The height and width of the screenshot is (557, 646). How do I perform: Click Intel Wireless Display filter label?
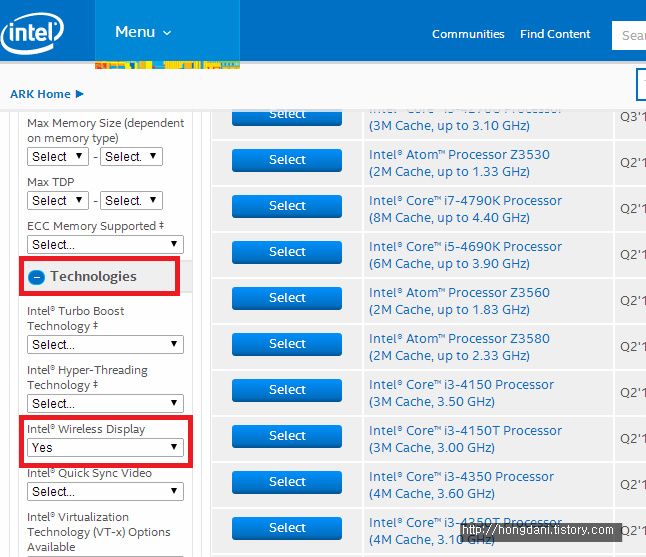pyautogui.click(x=86, y=429)
